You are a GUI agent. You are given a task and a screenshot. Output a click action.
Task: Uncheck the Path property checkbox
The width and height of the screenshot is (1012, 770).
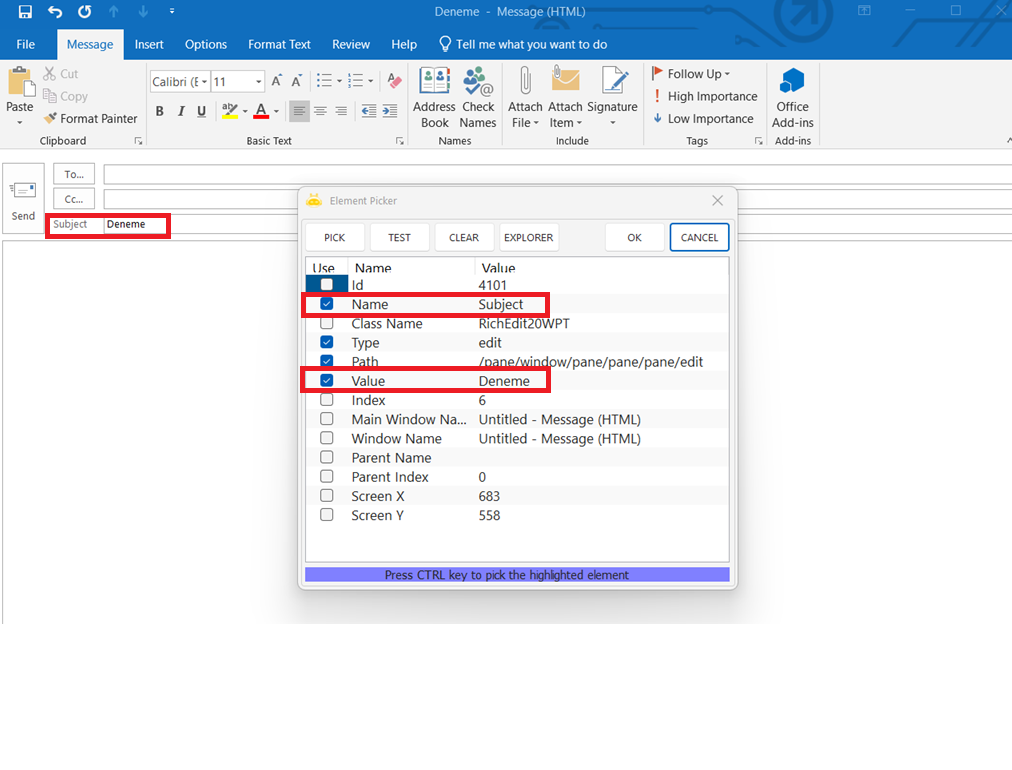327,361
